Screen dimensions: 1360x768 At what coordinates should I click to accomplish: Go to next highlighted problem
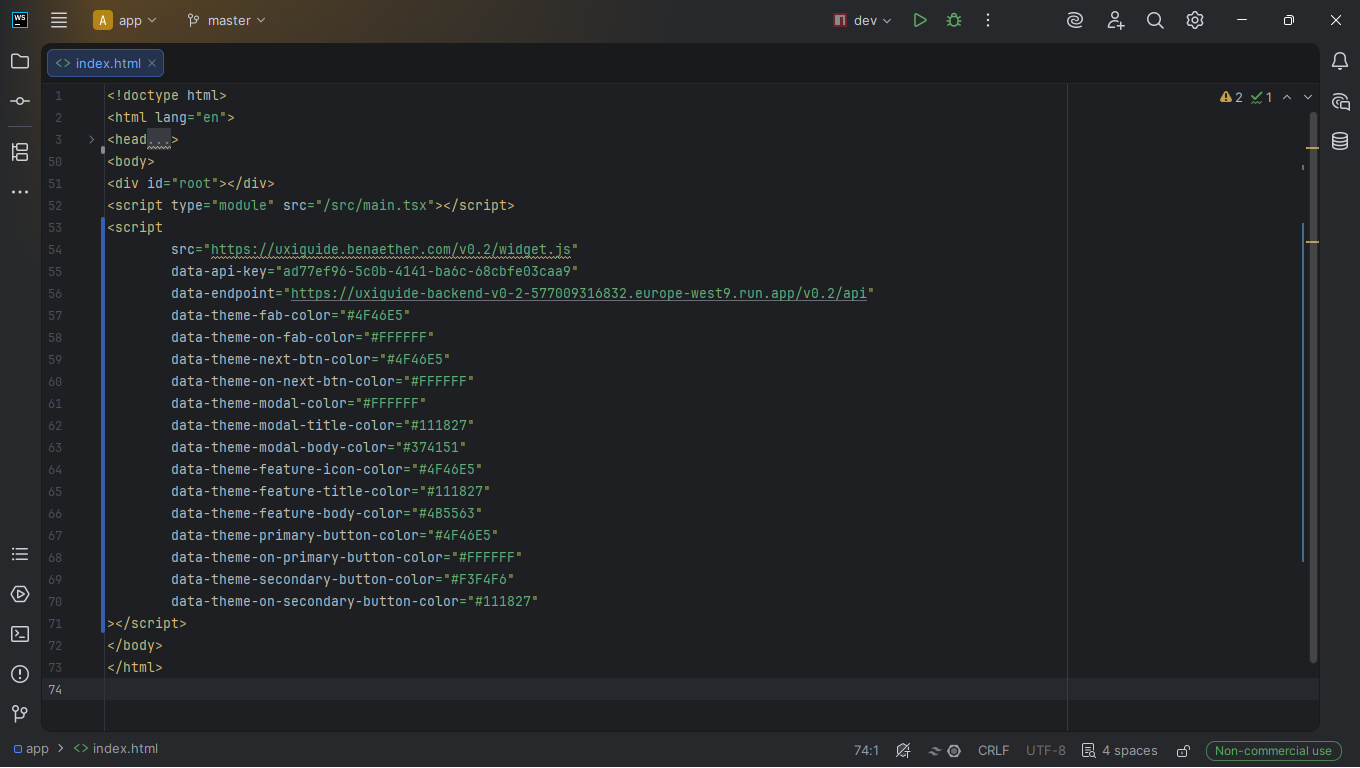coord(1308,97)
